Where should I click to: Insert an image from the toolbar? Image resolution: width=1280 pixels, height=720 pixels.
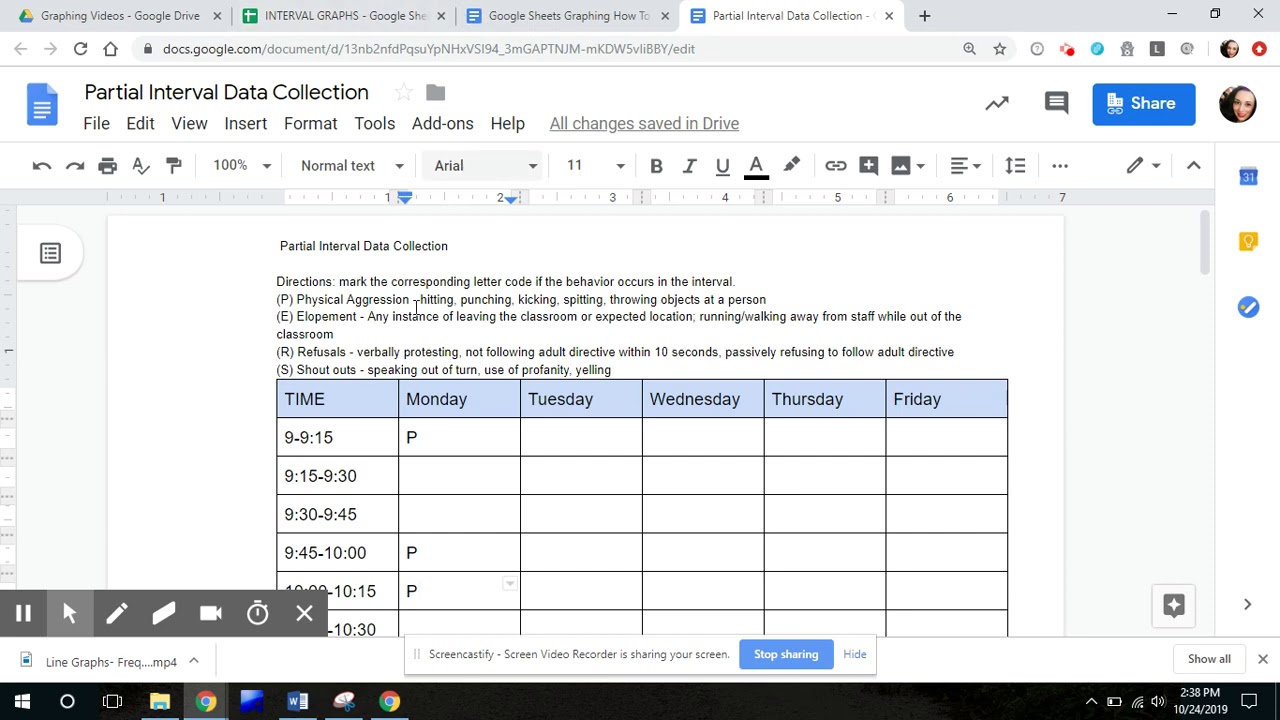(901, 166)
